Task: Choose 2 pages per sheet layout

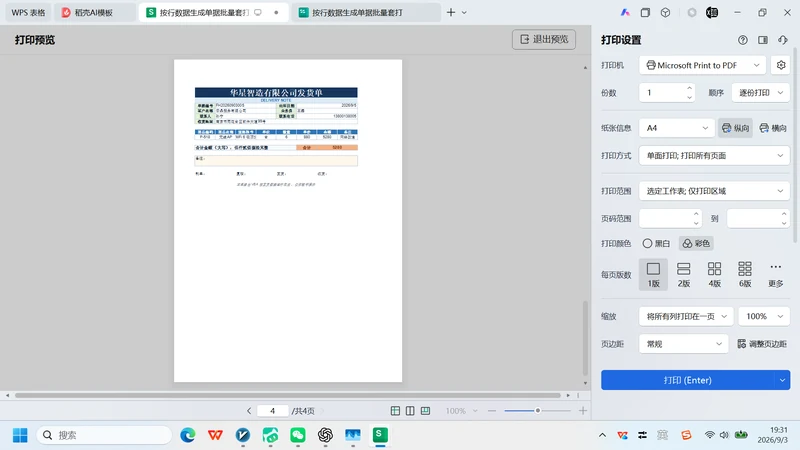Action: (684, 274)
